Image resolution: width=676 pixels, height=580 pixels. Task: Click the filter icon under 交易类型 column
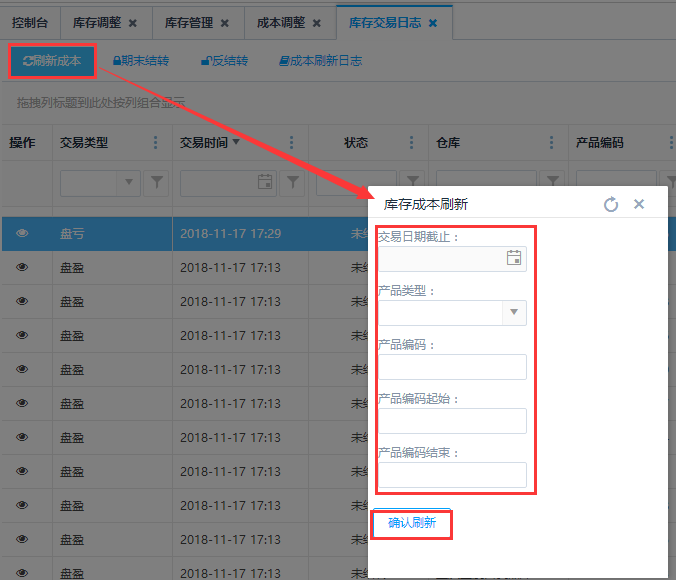point(157,182)
